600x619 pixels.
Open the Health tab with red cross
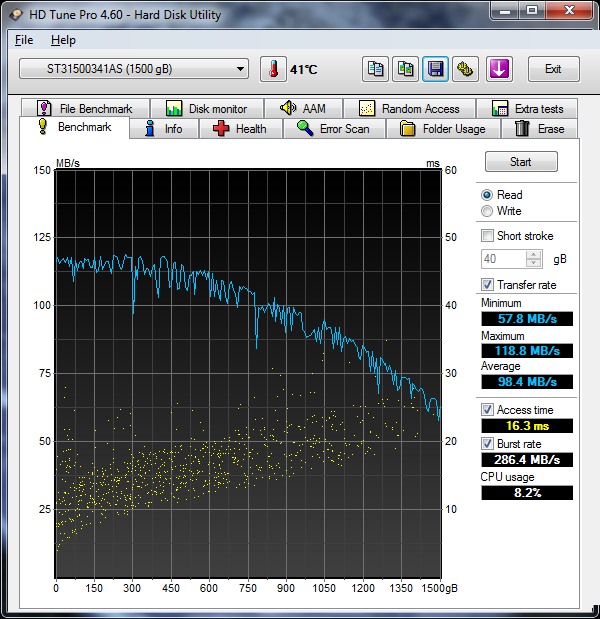tap(239, 129)
